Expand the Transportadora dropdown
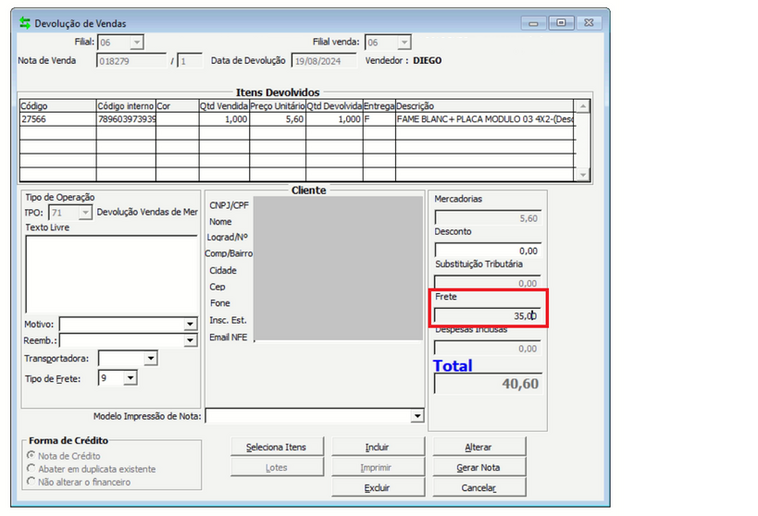758x516 pixels. pyautogui.click(x=151, y=358)
